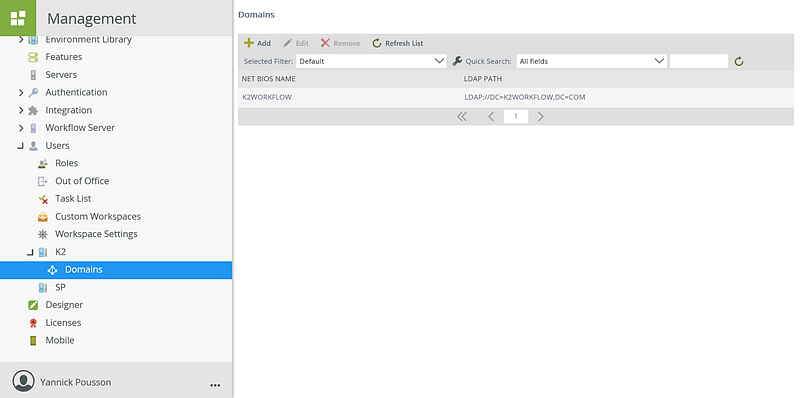Click the Management header title
Image resolution: width=800 pixels, height=398 pixels.
tap(92, 19)
